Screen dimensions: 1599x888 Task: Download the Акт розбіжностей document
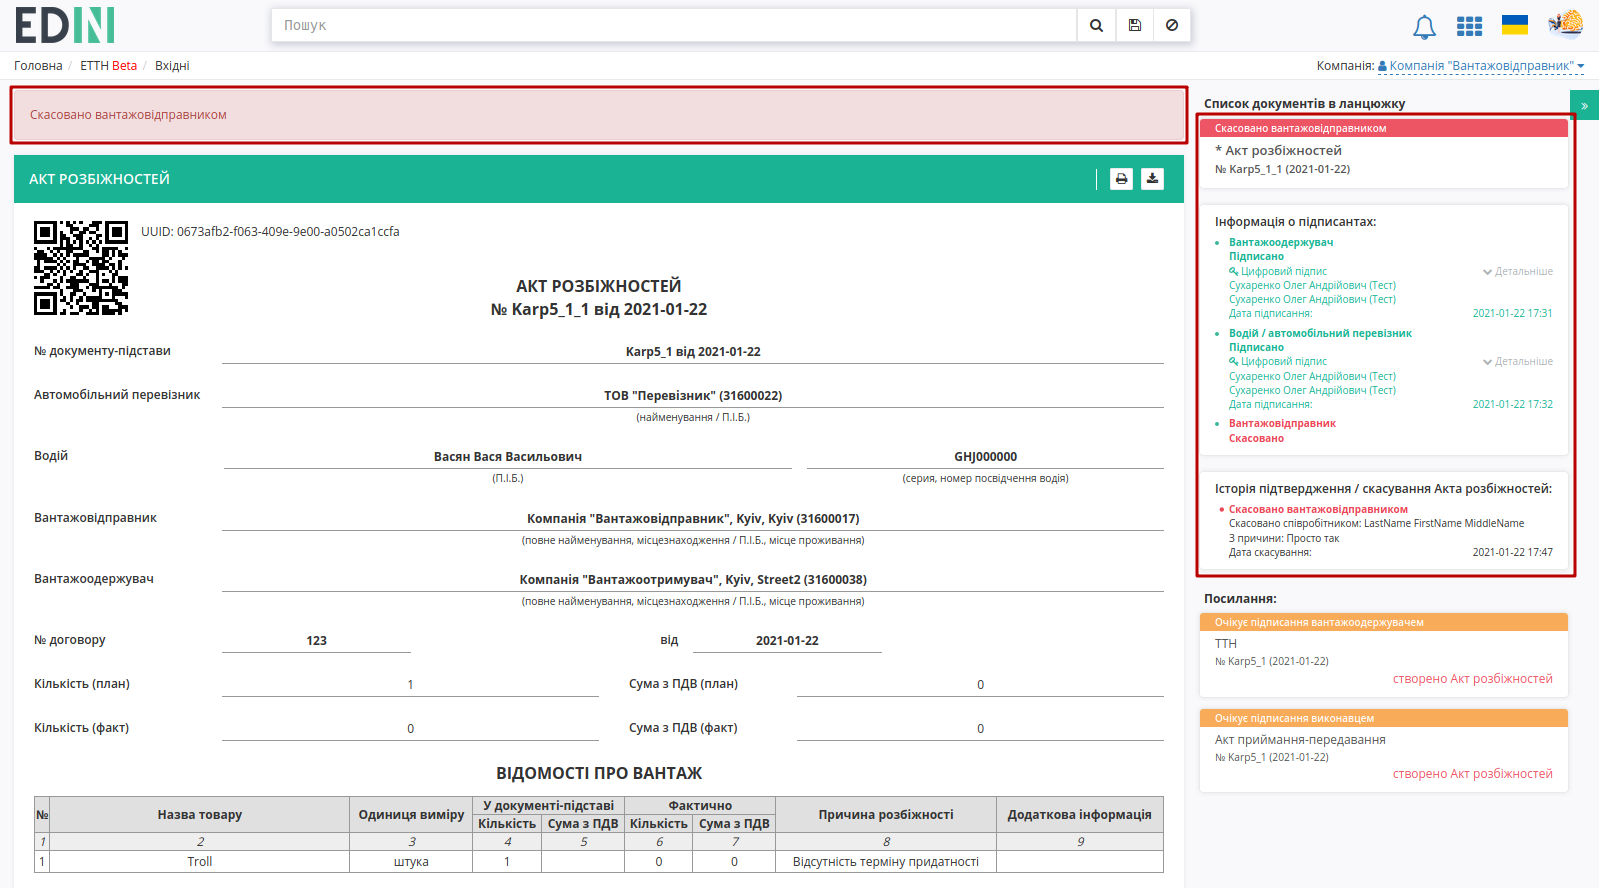[x=1152, y=179]
